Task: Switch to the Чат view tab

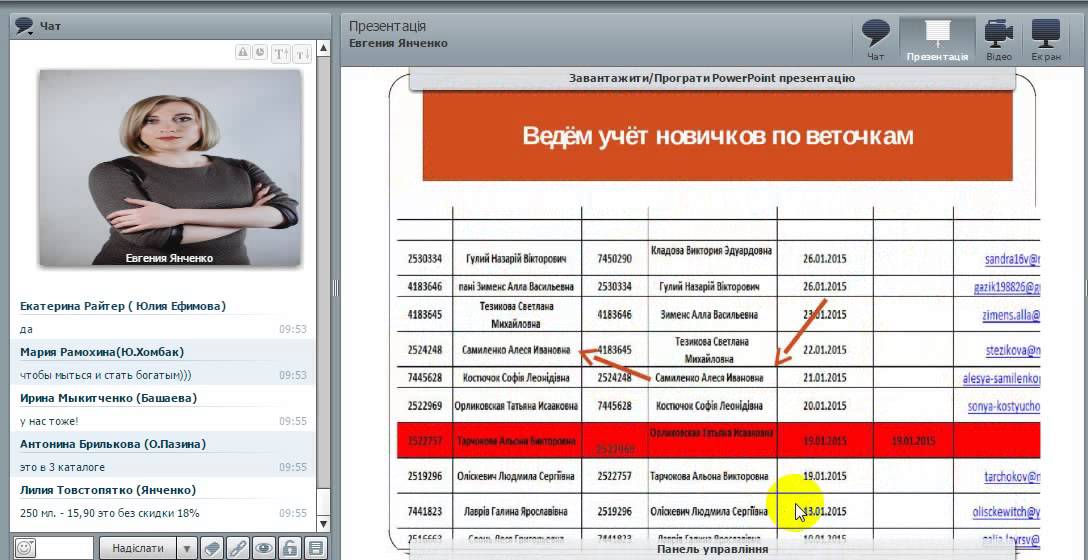Action: coord(876,40)
